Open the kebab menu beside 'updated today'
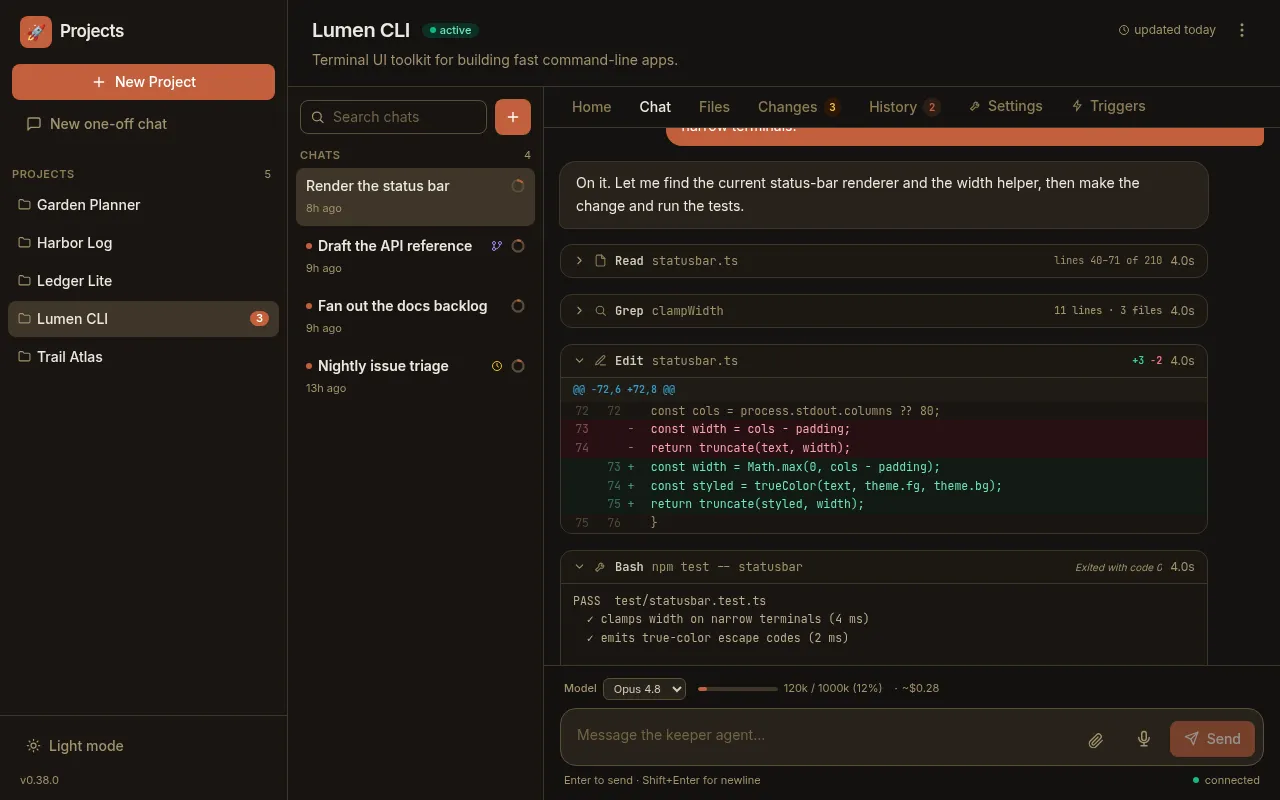The height and width of the screenshot is (800, 1280). pos(1242,30)
